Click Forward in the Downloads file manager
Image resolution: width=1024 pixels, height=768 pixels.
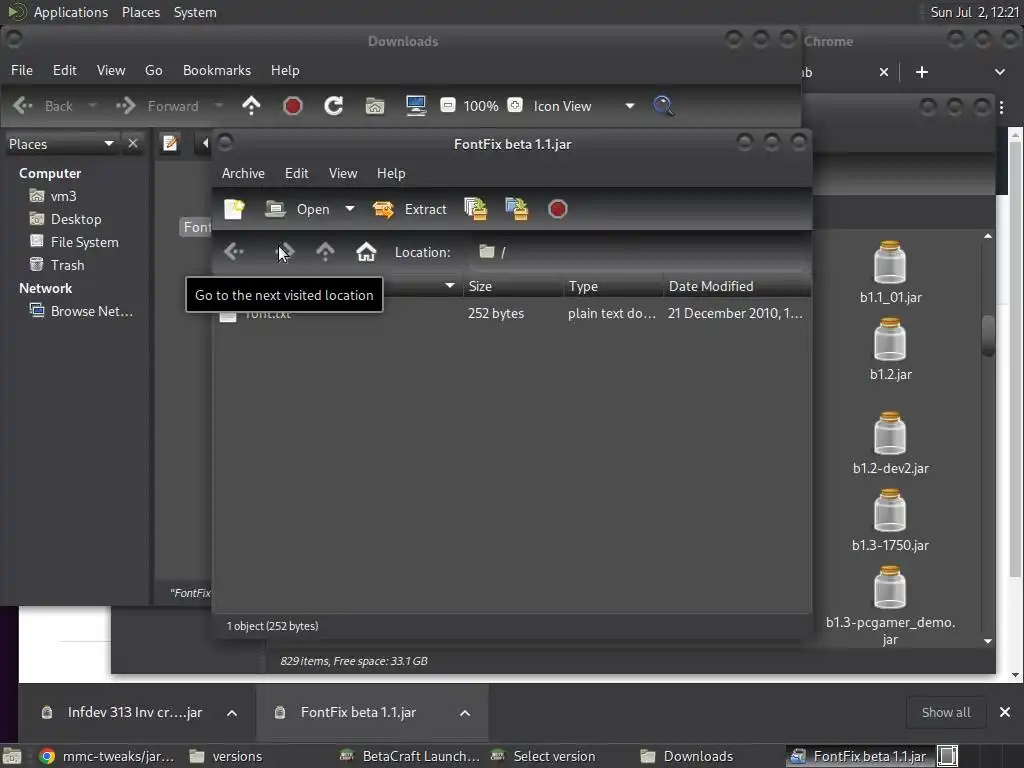[x=157, y=106]
